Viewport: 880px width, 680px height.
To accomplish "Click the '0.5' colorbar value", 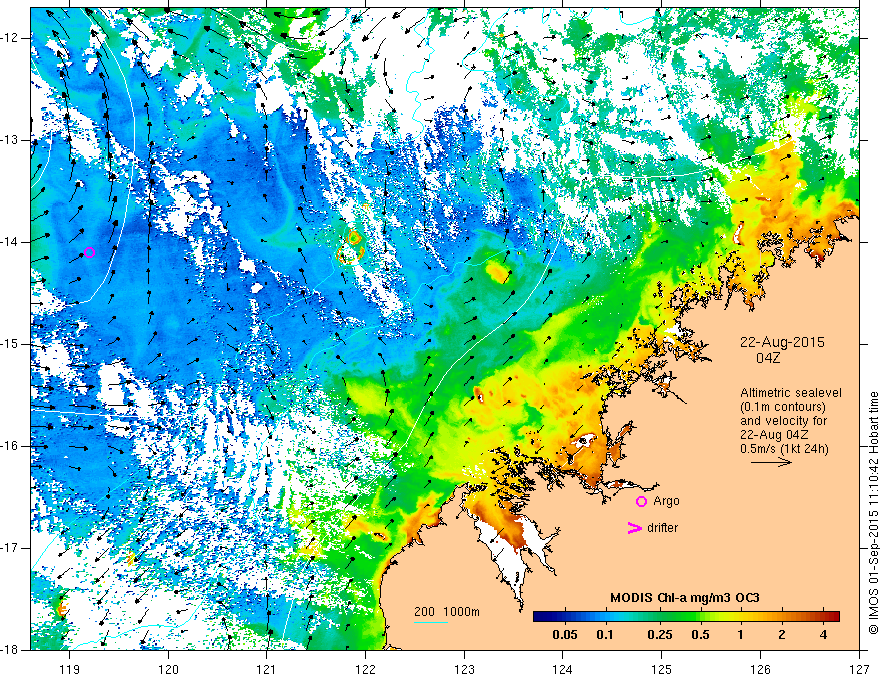I will pos(700,635).
